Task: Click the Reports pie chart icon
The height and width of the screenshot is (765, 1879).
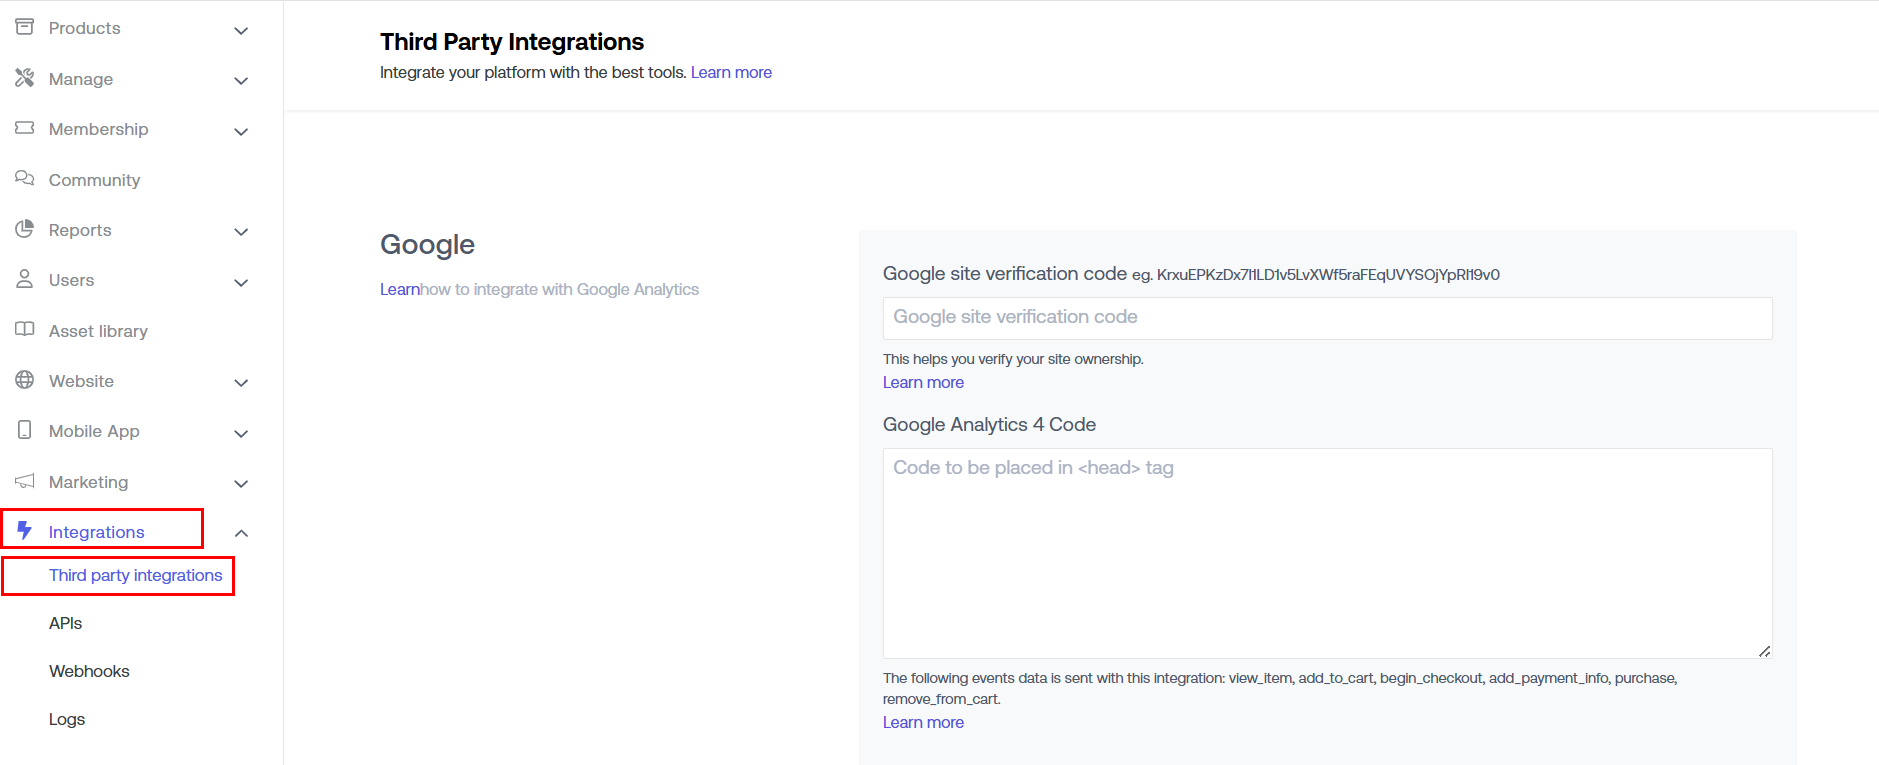Action: tap(25, 229)
